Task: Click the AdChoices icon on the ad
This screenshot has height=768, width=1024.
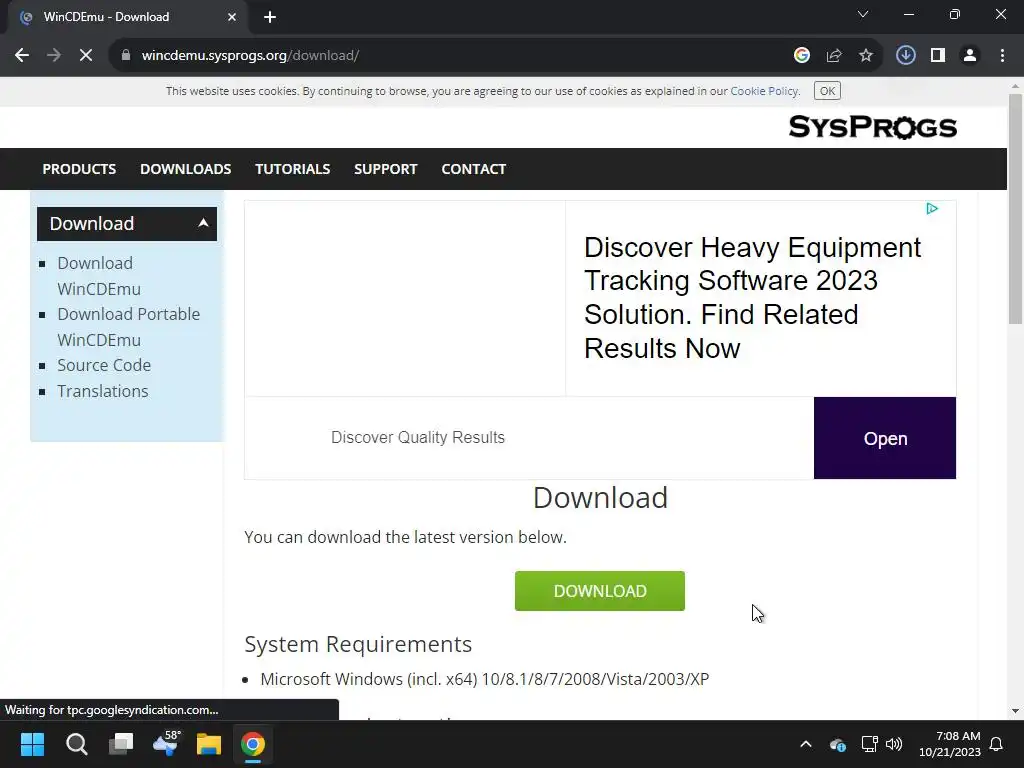Action: point(932,208)
